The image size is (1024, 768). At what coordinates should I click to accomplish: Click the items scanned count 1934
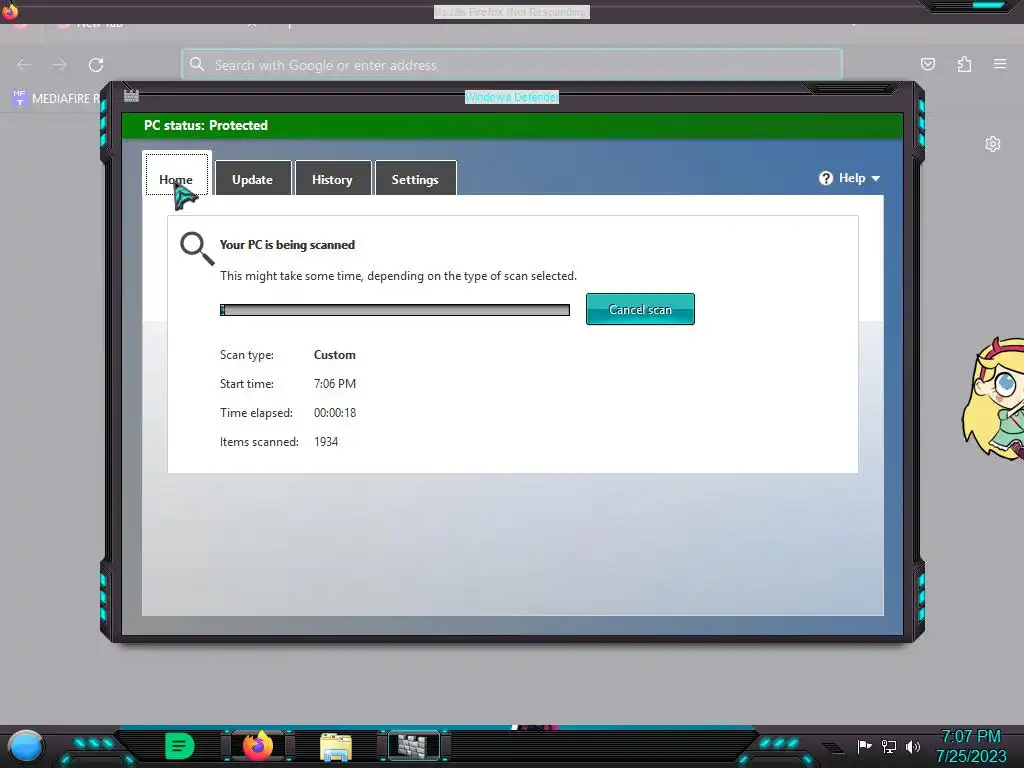[326, 442]
